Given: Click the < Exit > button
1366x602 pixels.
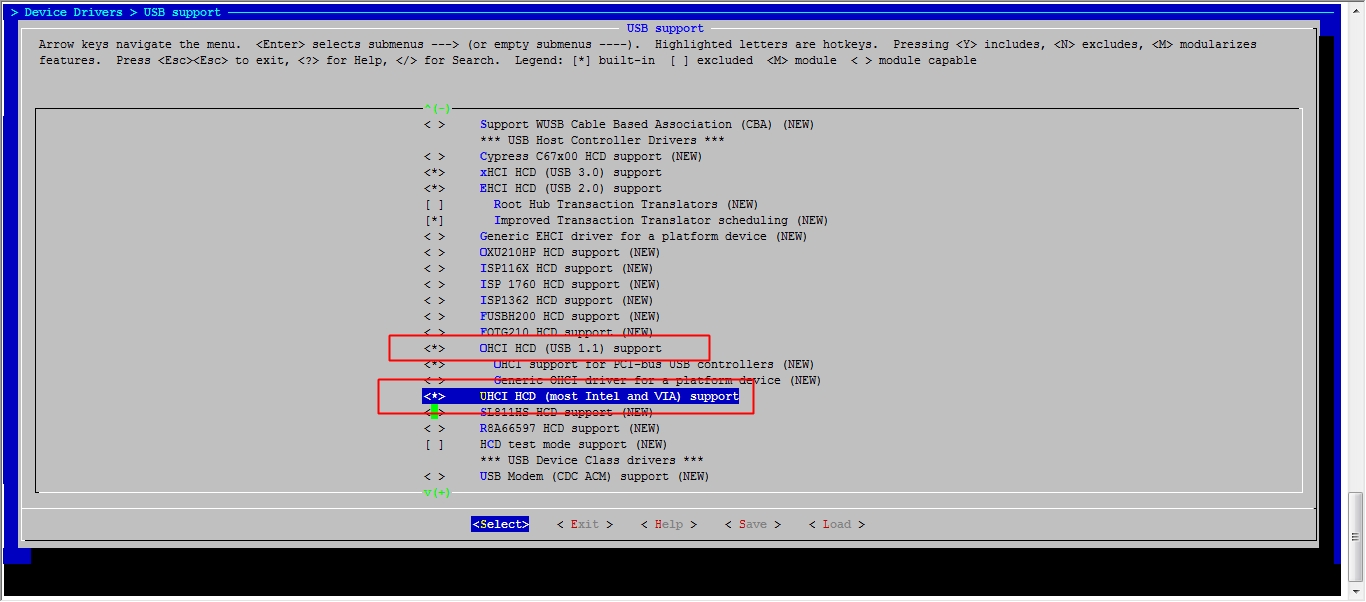Looking at the screenshot, I should click(x=585, y=524).
